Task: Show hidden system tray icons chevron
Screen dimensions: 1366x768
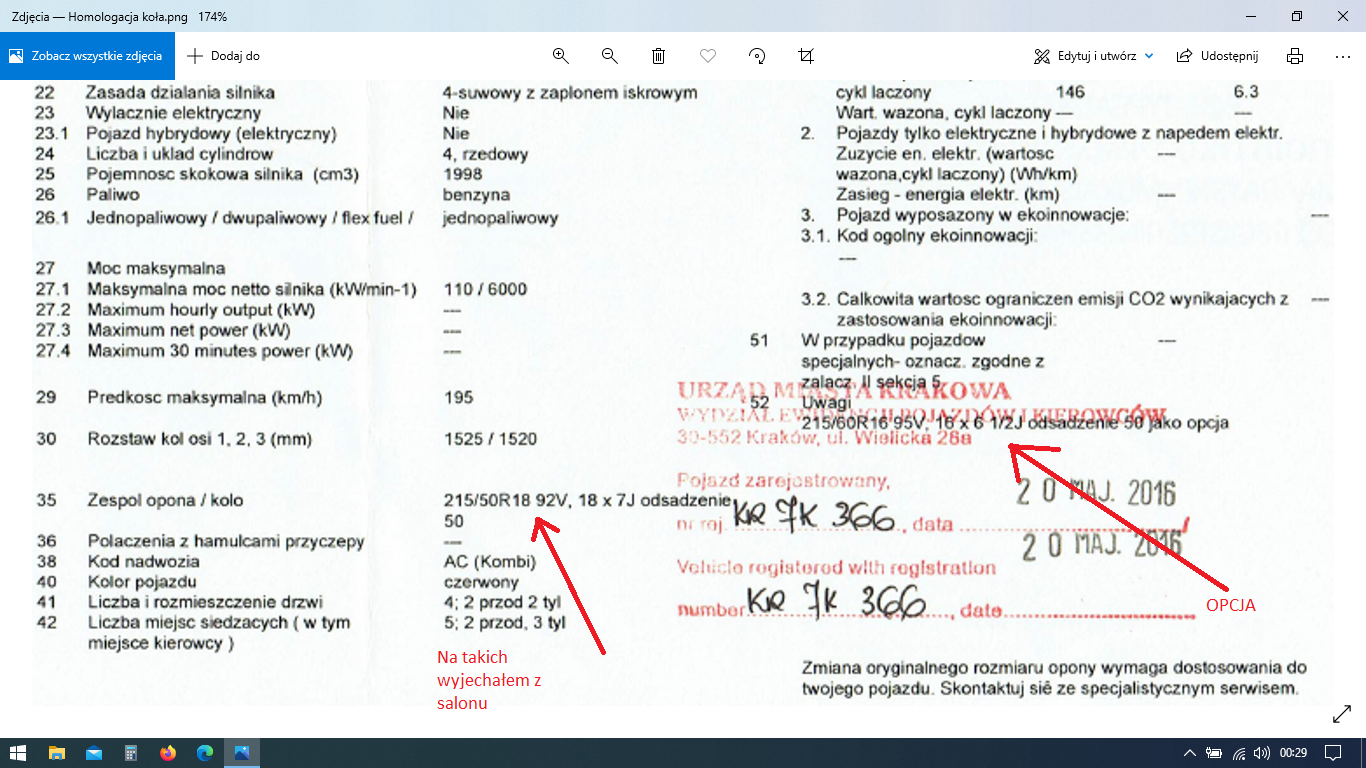Action: (1189, 753)
